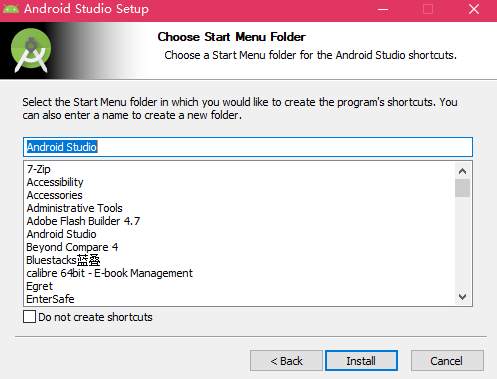Image resolution: width=497 pixels, height=379 pixels.
Task: Select Android Studio in the folder list
Action: pos(62,234)
